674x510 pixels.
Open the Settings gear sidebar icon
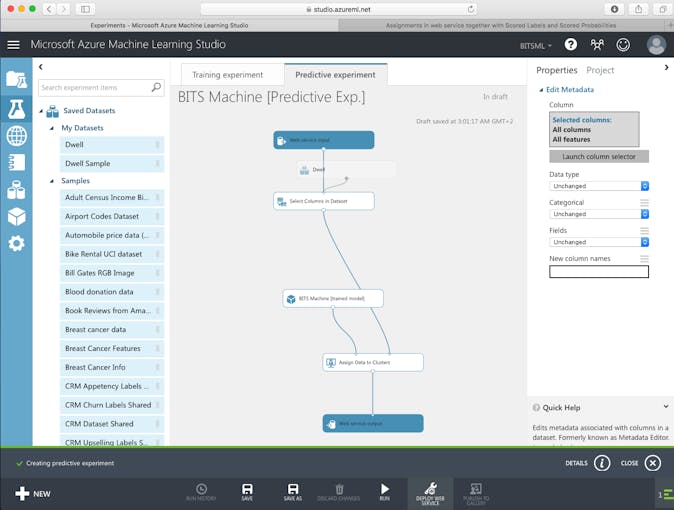pyautogui.click(x=16, y=244)
